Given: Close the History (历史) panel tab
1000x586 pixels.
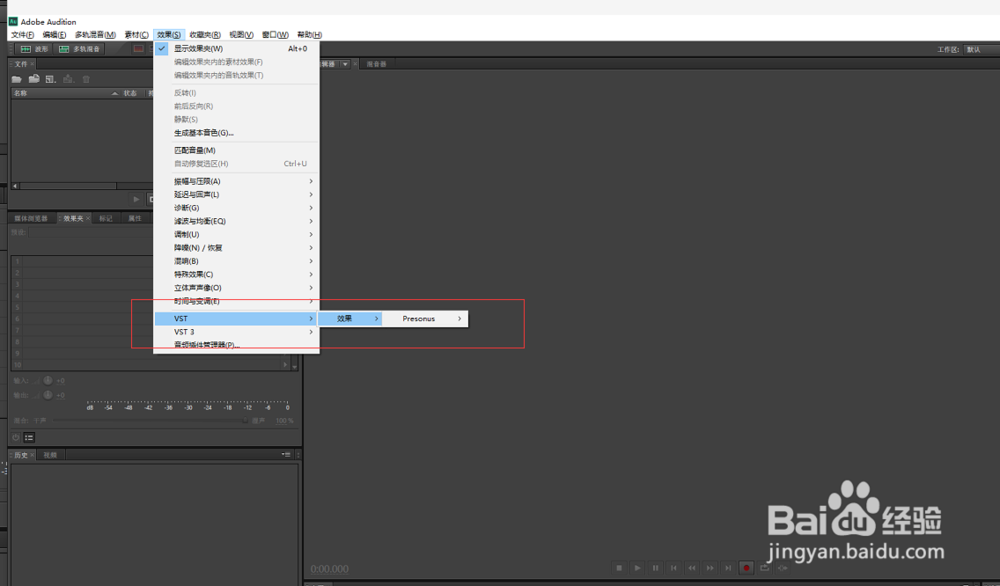Looking at the screenshot, I should 33,455.
